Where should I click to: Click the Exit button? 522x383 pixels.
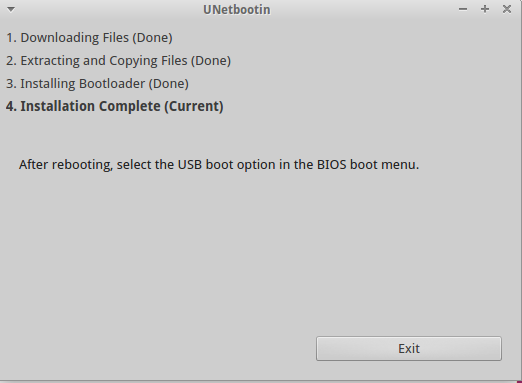coord(409,348)
